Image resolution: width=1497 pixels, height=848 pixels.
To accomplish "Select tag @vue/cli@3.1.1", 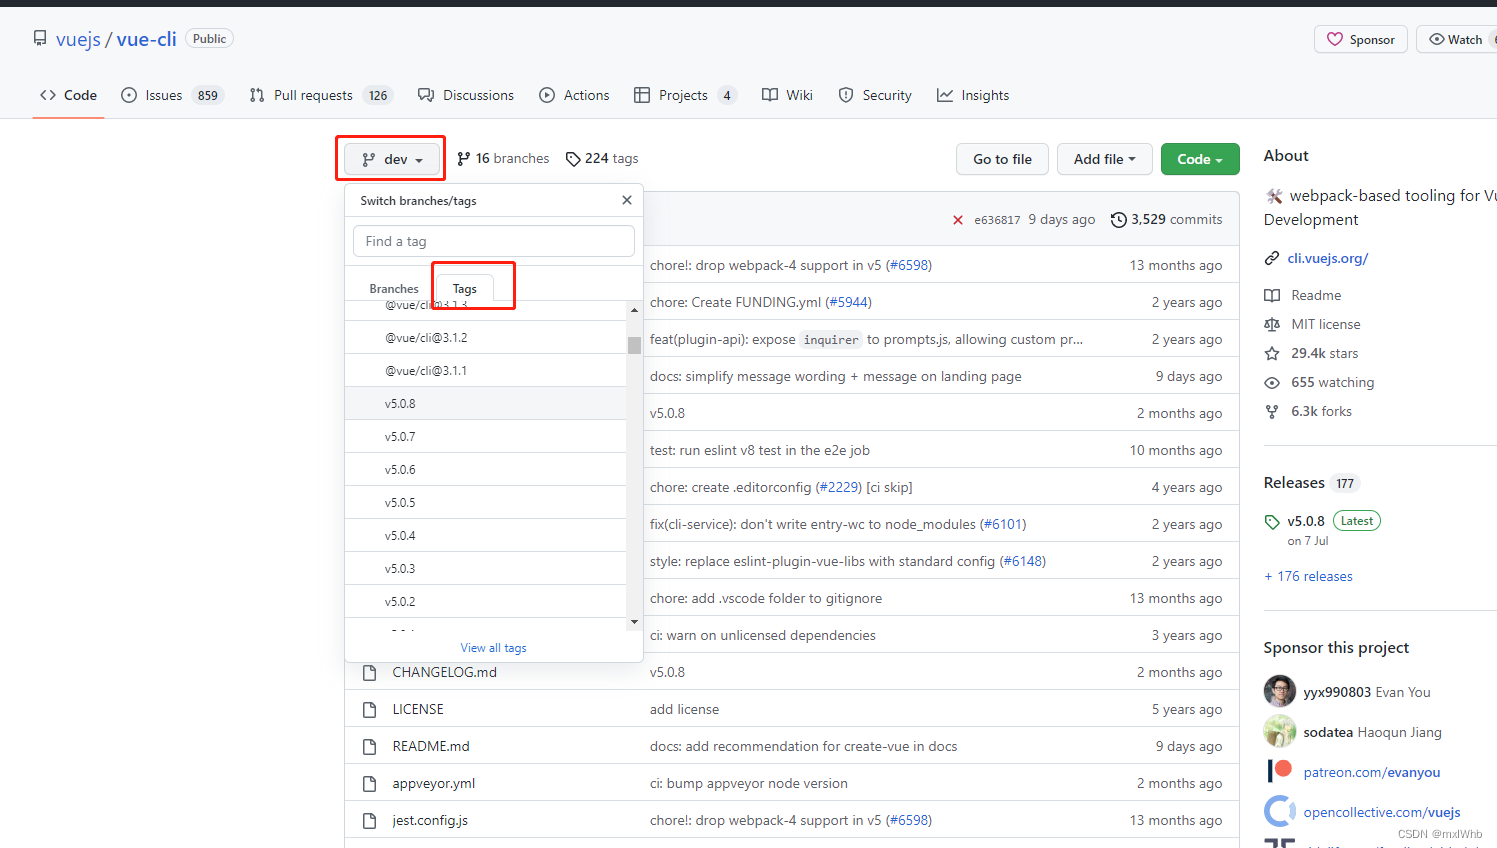I will point(486,370).
